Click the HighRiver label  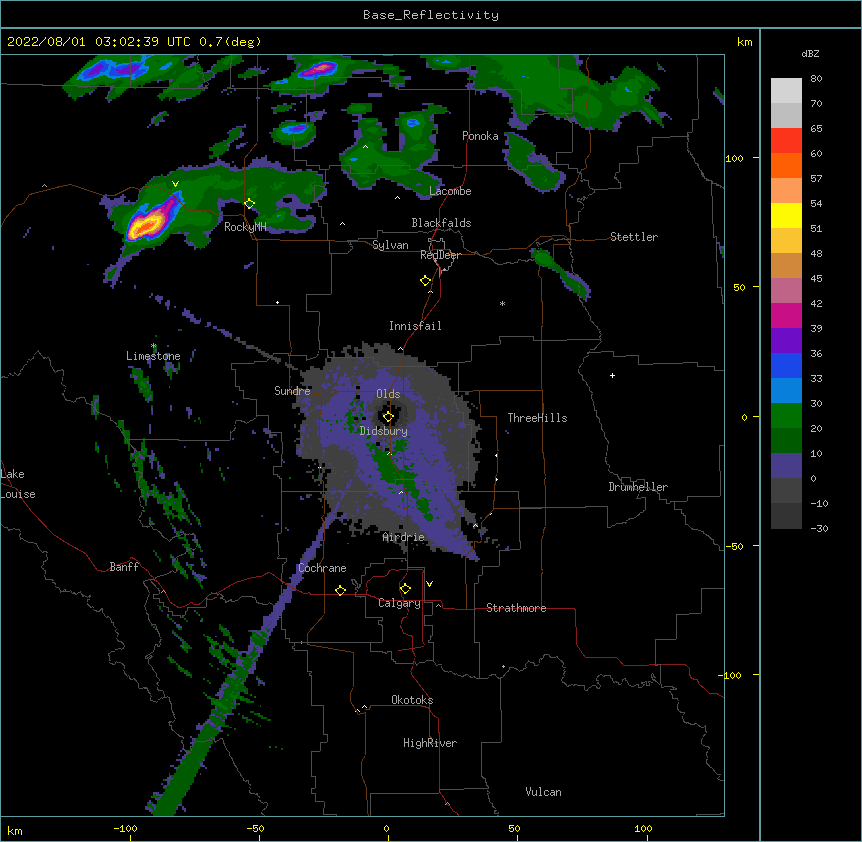point(430,743)
